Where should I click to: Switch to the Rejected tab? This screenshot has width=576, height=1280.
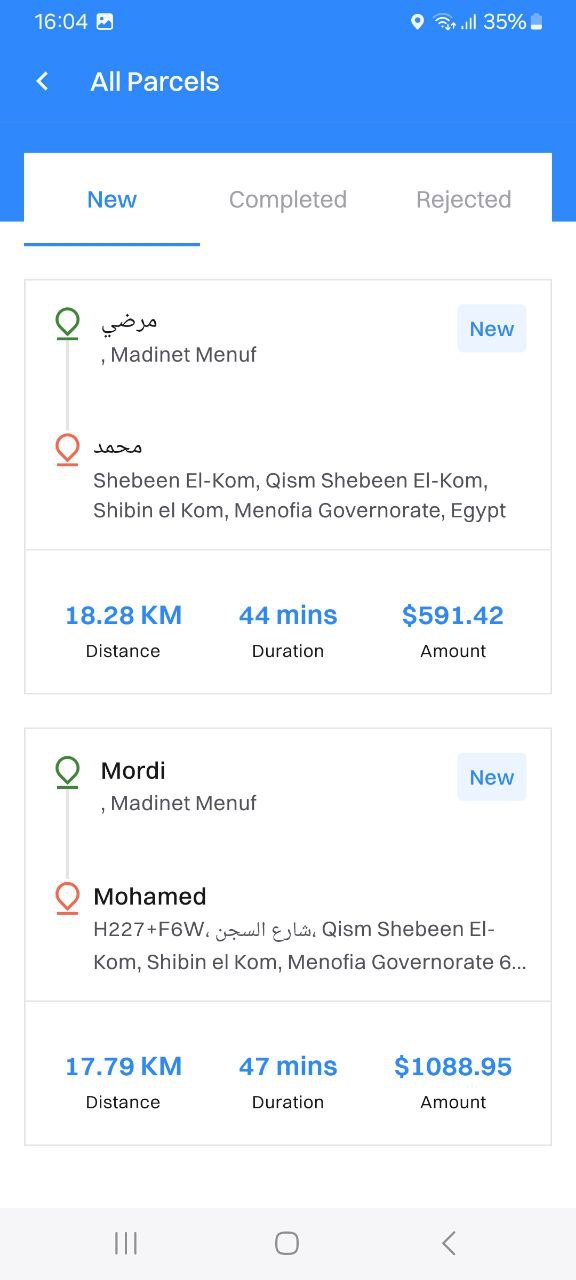(x=464, y=200)
